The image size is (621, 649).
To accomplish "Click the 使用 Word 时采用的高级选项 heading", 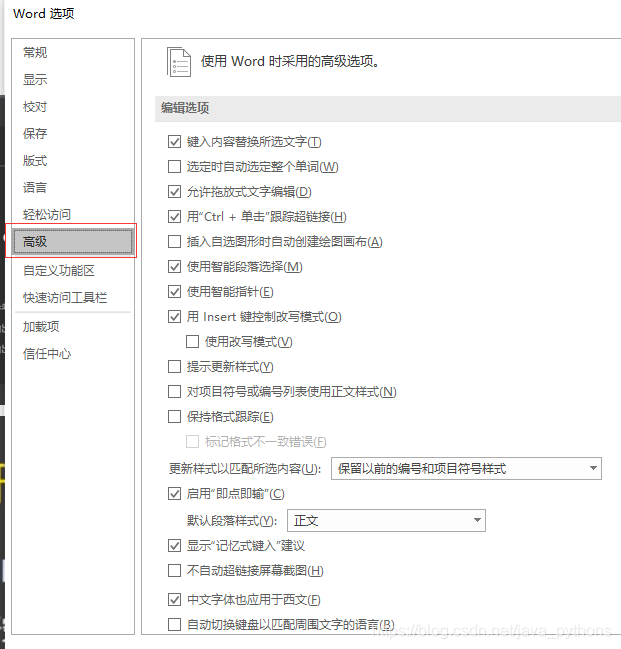I will point(290,61).
